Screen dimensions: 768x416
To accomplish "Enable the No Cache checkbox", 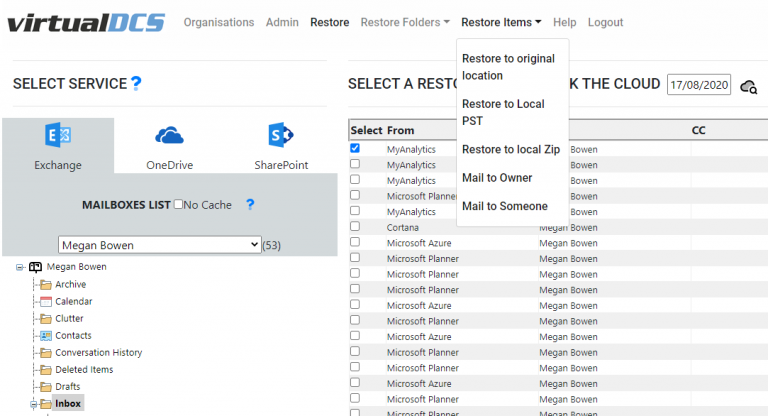I will (x=178, y=204).
